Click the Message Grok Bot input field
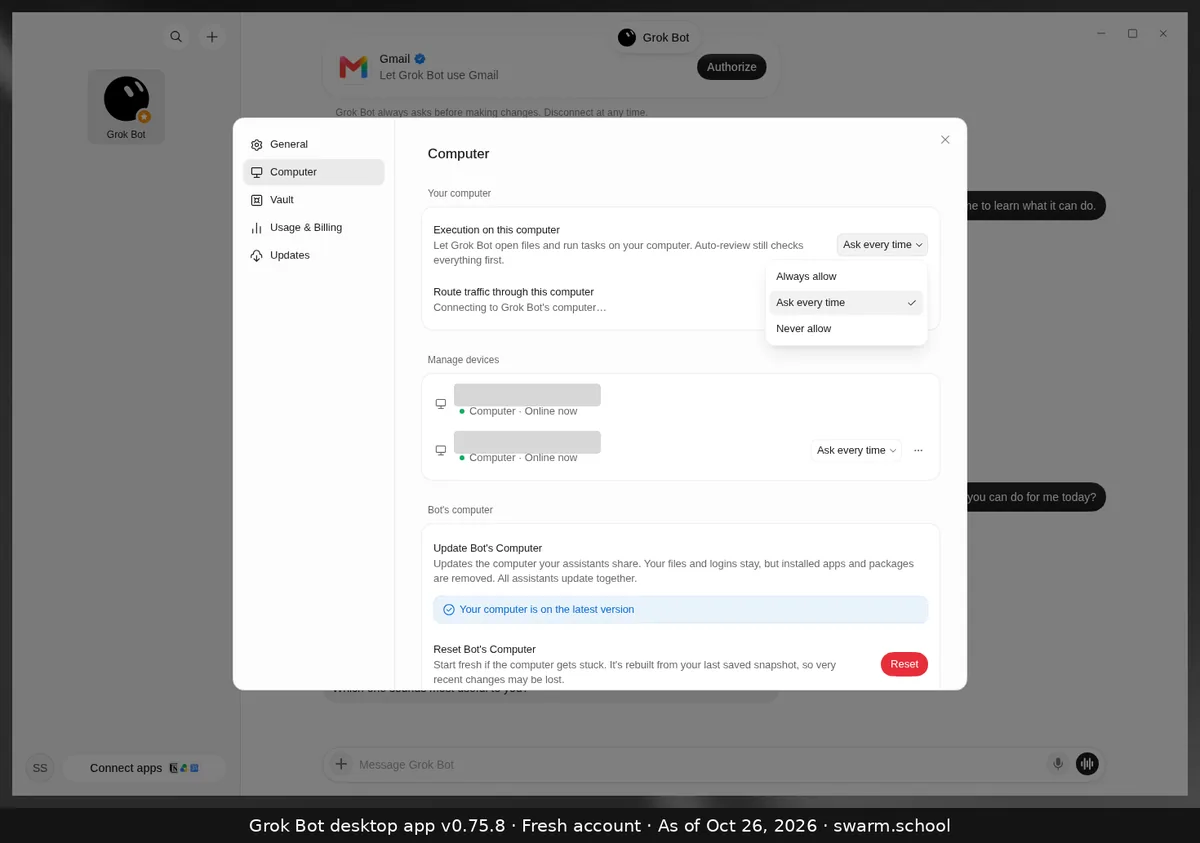This screenshot has height=843, width=1200. pyautogui.click(x=698, y=764)
